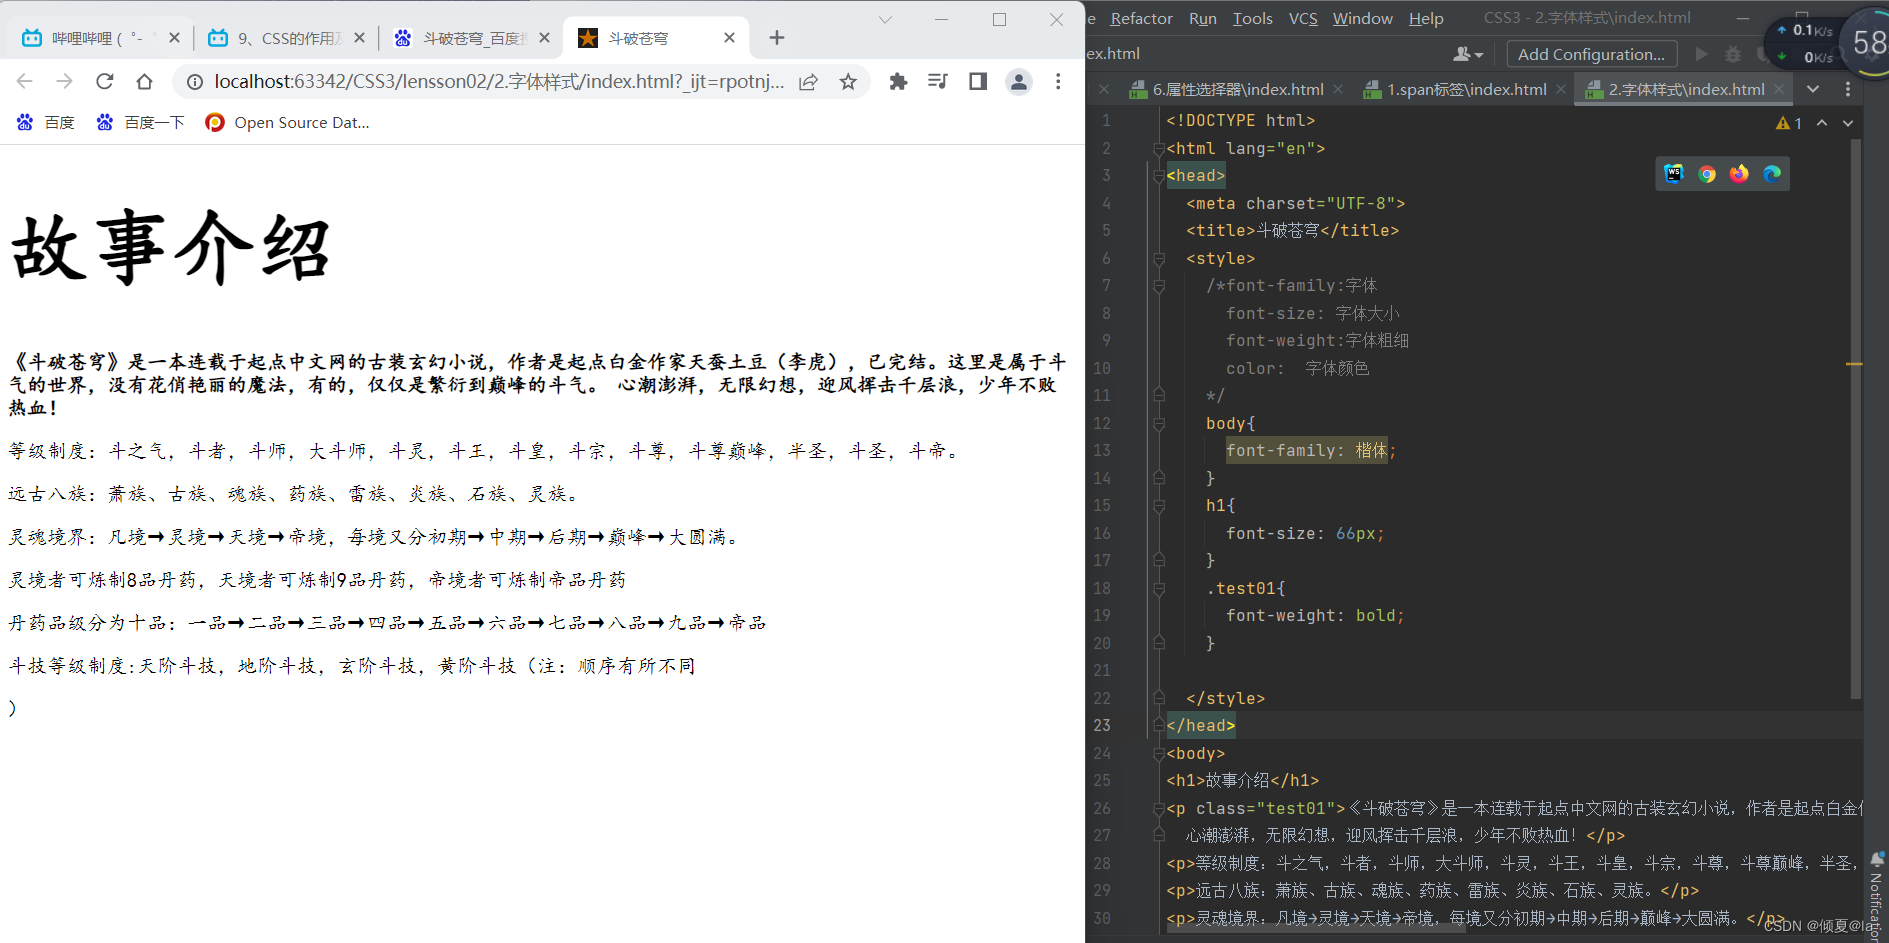Viewport: 1889px width, 943px height.
Task: Click the Debug bug icon in WebStorm
Action: (x=1733, y=54)
